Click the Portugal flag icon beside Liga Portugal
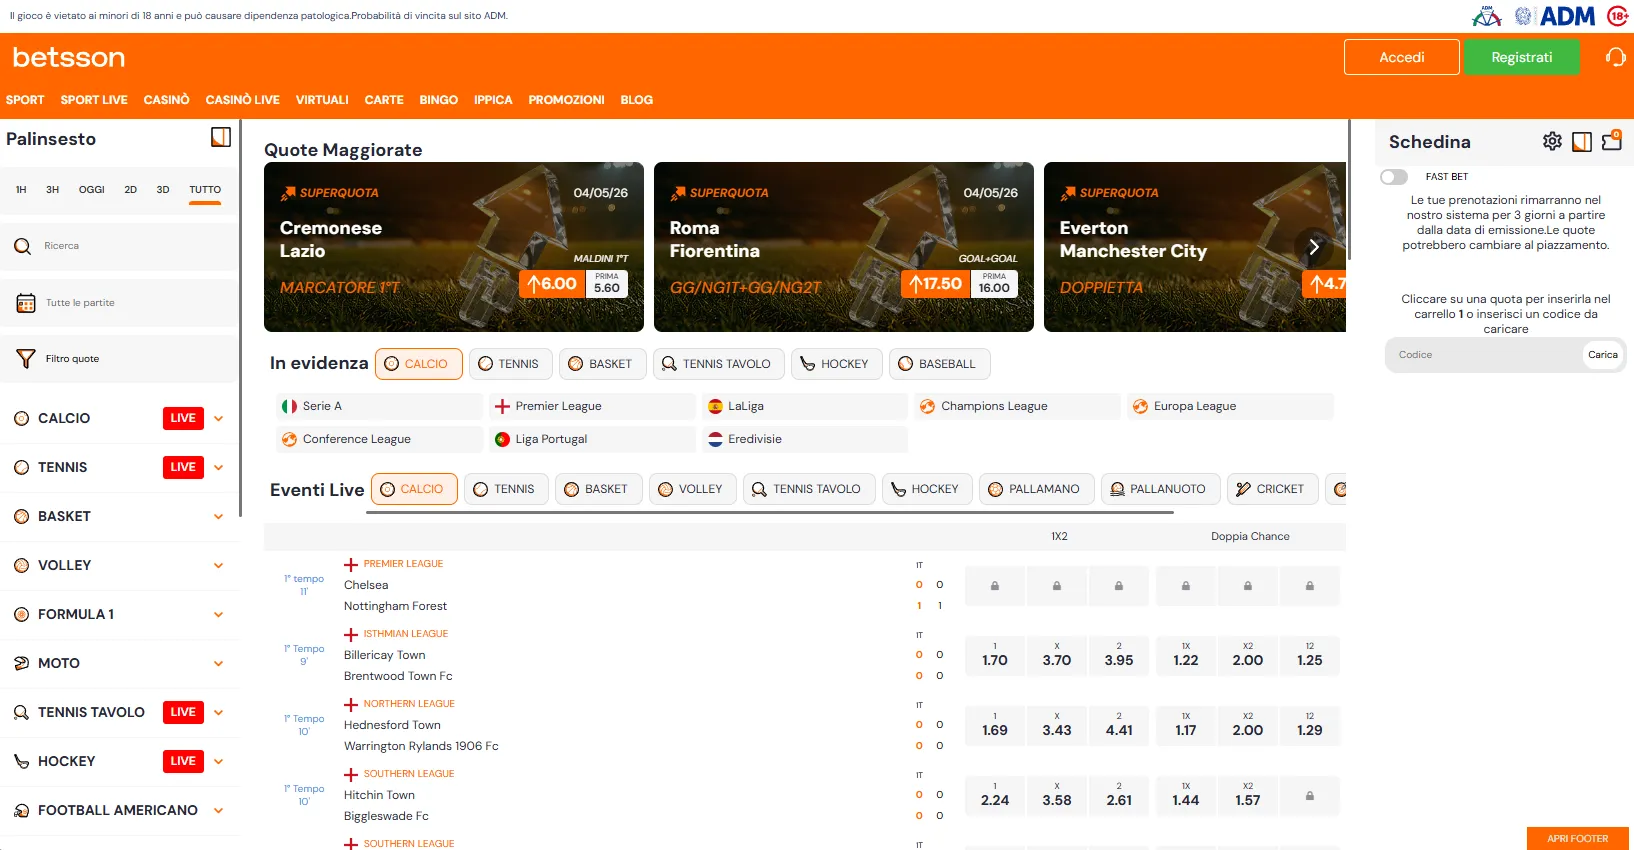This screenshot has height=850, width=1634. coord(502,439)
